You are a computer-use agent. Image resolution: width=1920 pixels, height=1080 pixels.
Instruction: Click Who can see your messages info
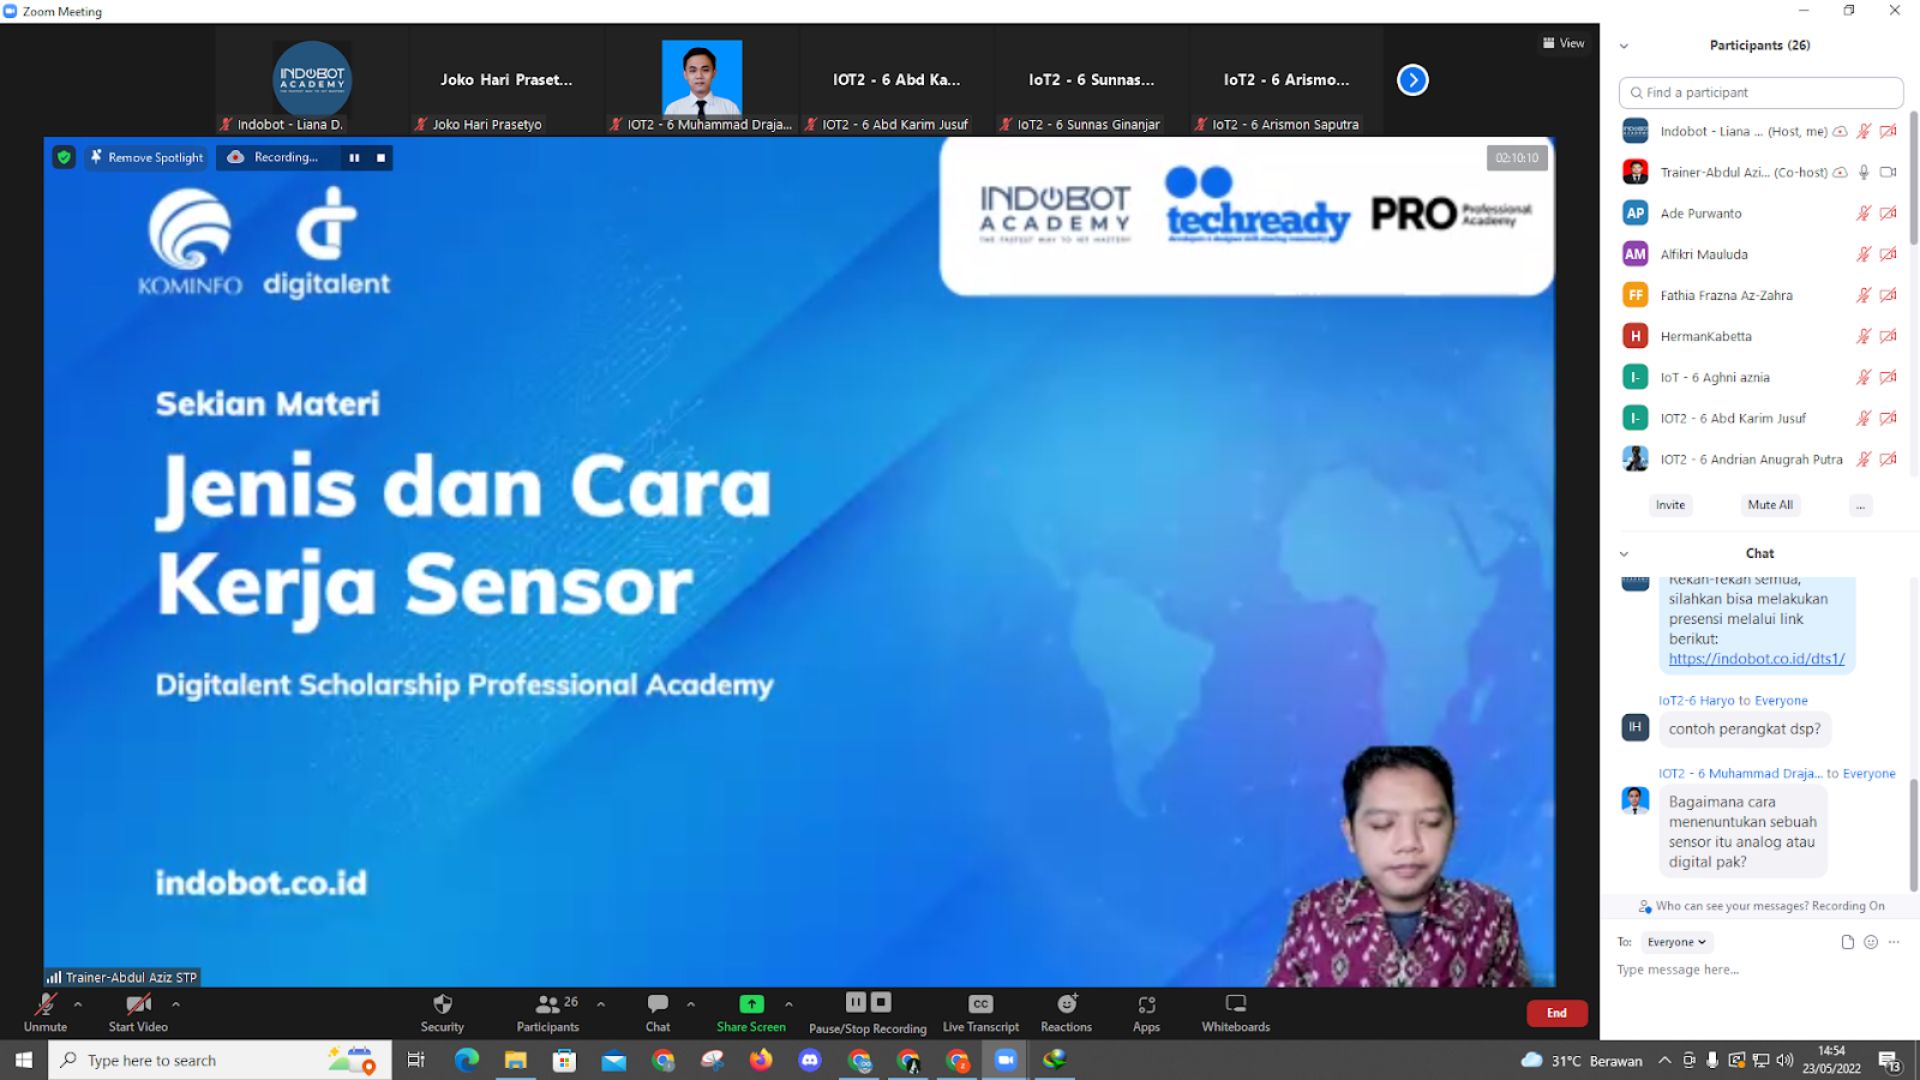coord(1760,906)
